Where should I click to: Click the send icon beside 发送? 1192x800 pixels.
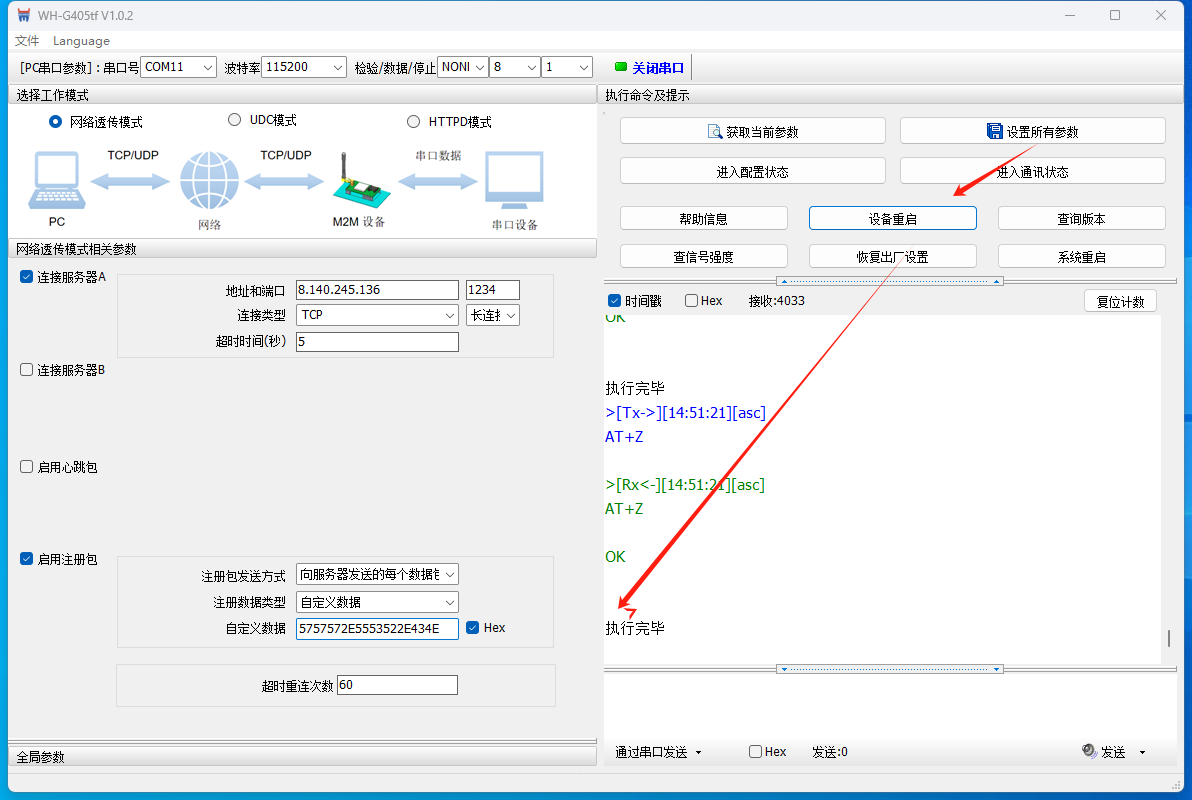click(1089, 751)
